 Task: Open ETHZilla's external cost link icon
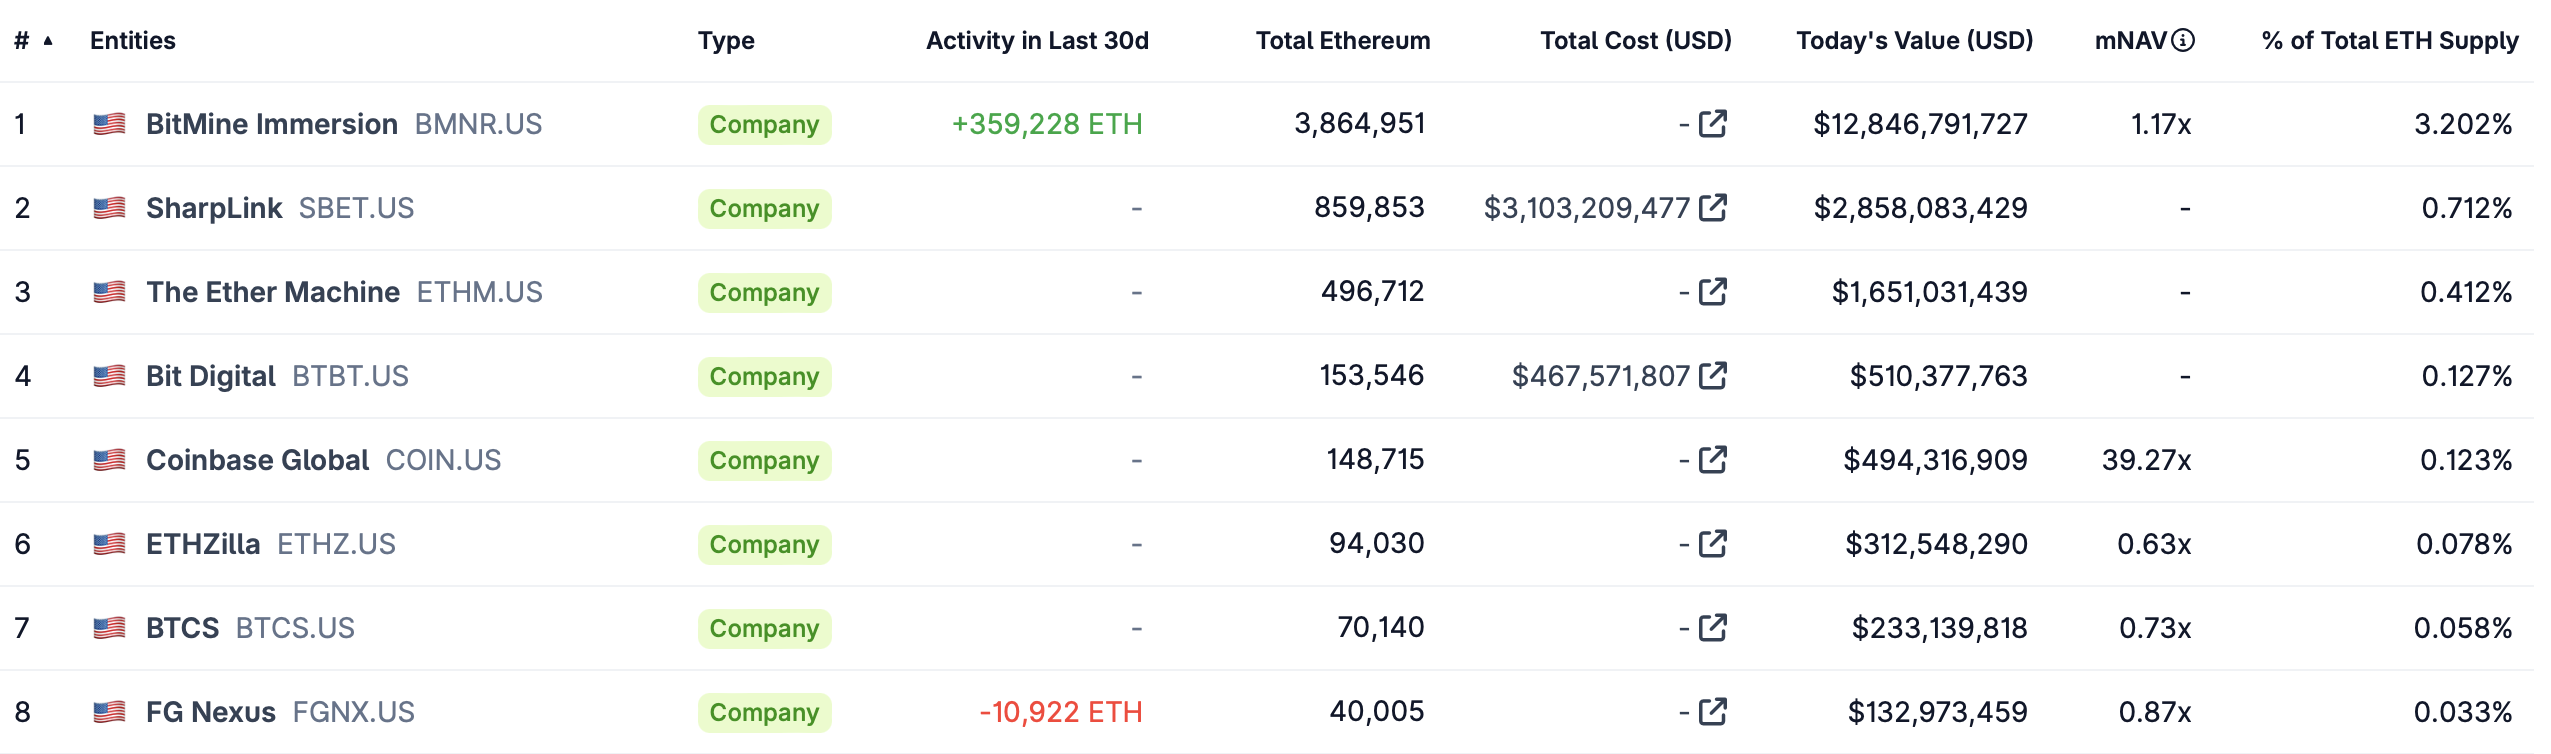coord(1714,545)
